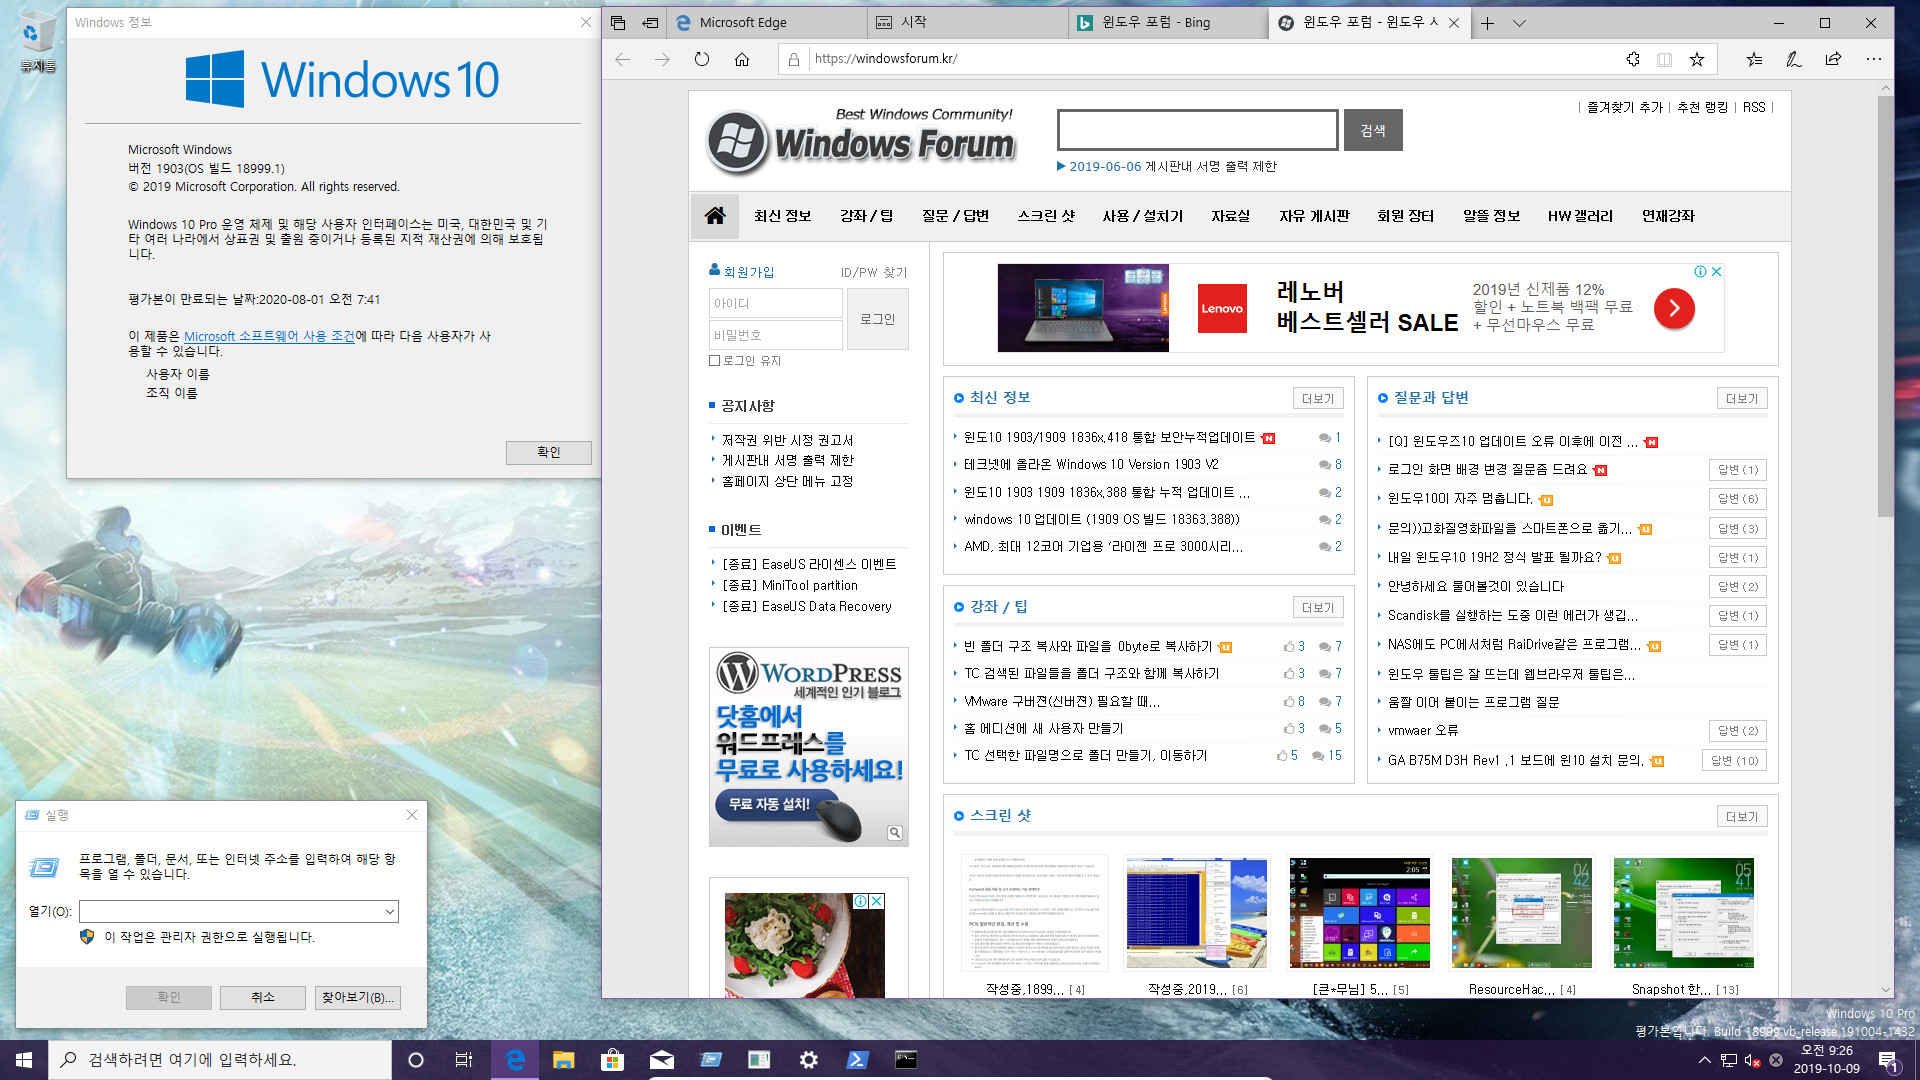Click the 아이디 input field
Screen dimensions: 1920x1080
coord(776,303)
